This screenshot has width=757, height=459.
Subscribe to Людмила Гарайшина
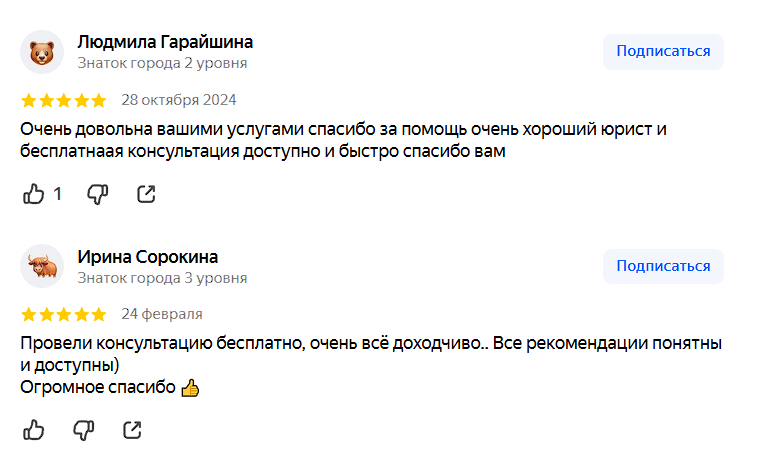coord(663,52)
